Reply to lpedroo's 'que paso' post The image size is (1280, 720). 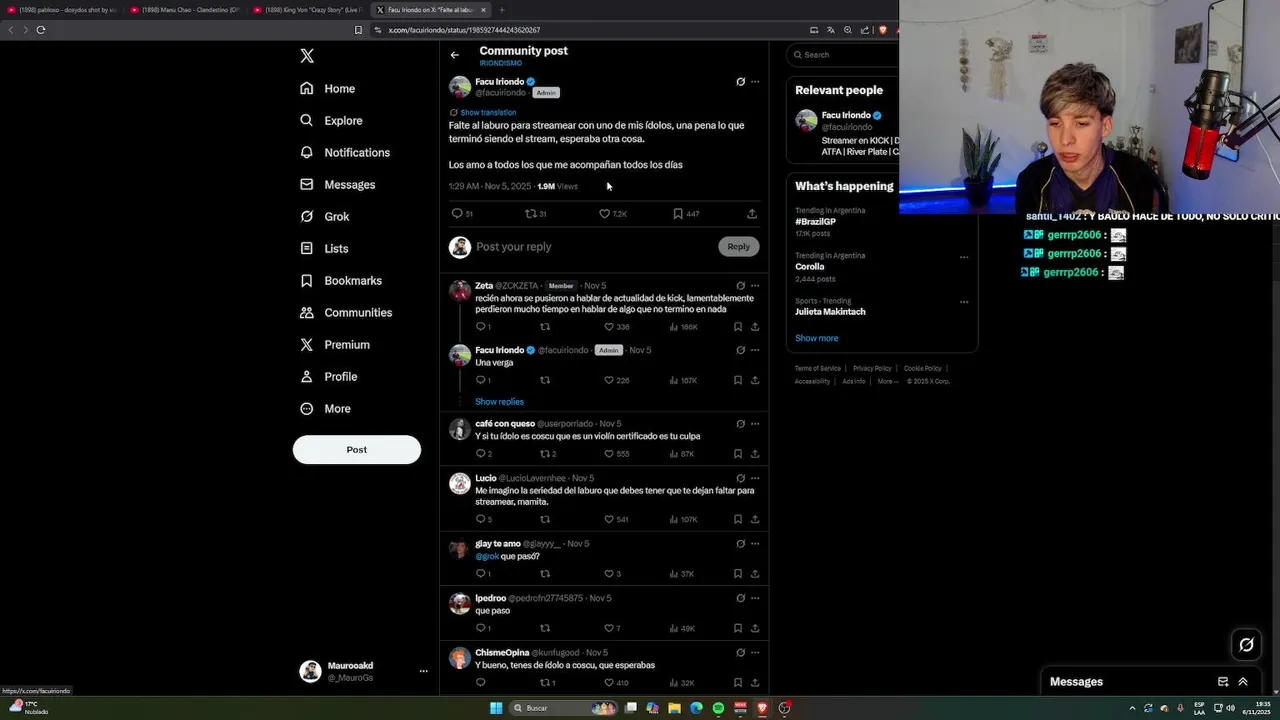pos(481,628)
